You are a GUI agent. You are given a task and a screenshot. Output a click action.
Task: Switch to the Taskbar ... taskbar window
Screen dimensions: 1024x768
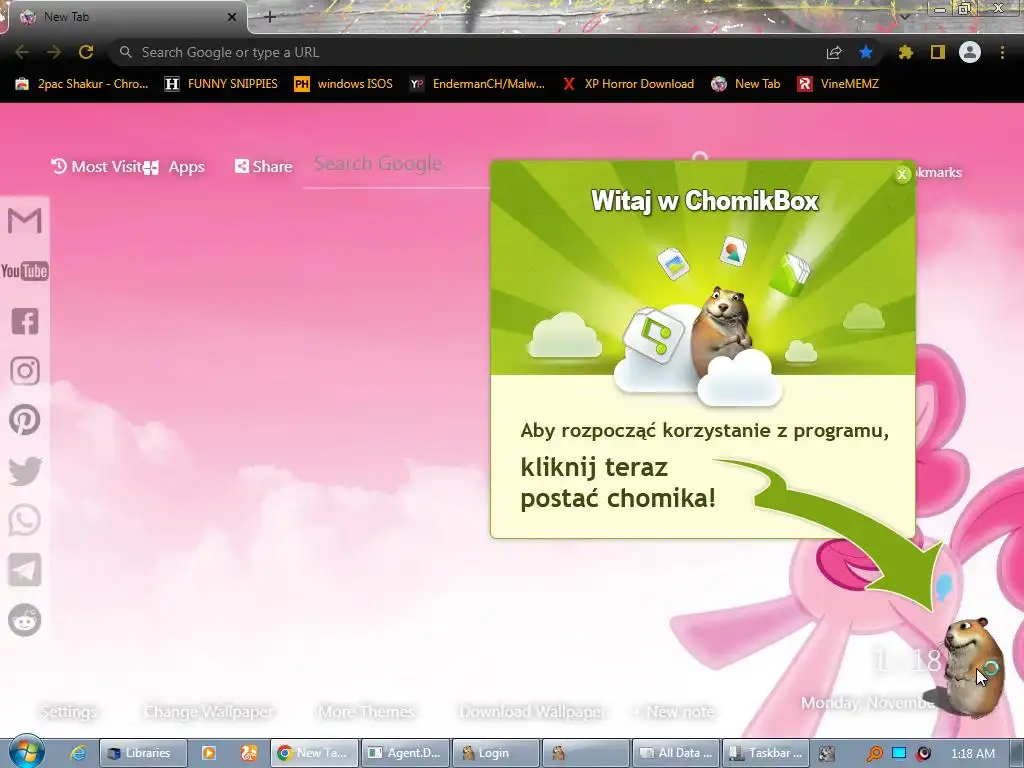click(x=767, y=753)
